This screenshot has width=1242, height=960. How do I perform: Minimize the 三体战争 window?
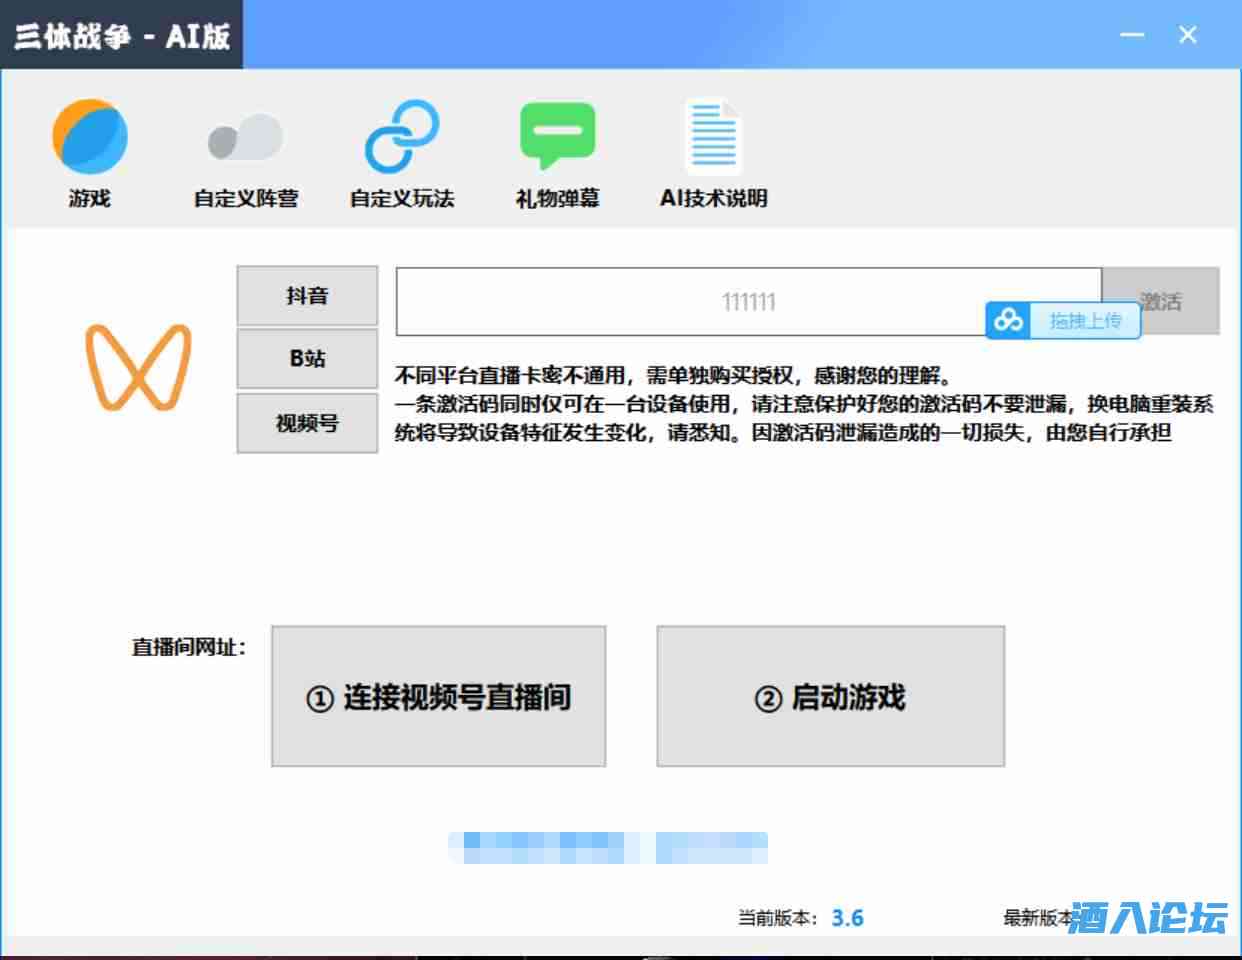(x=1132, y=35)
